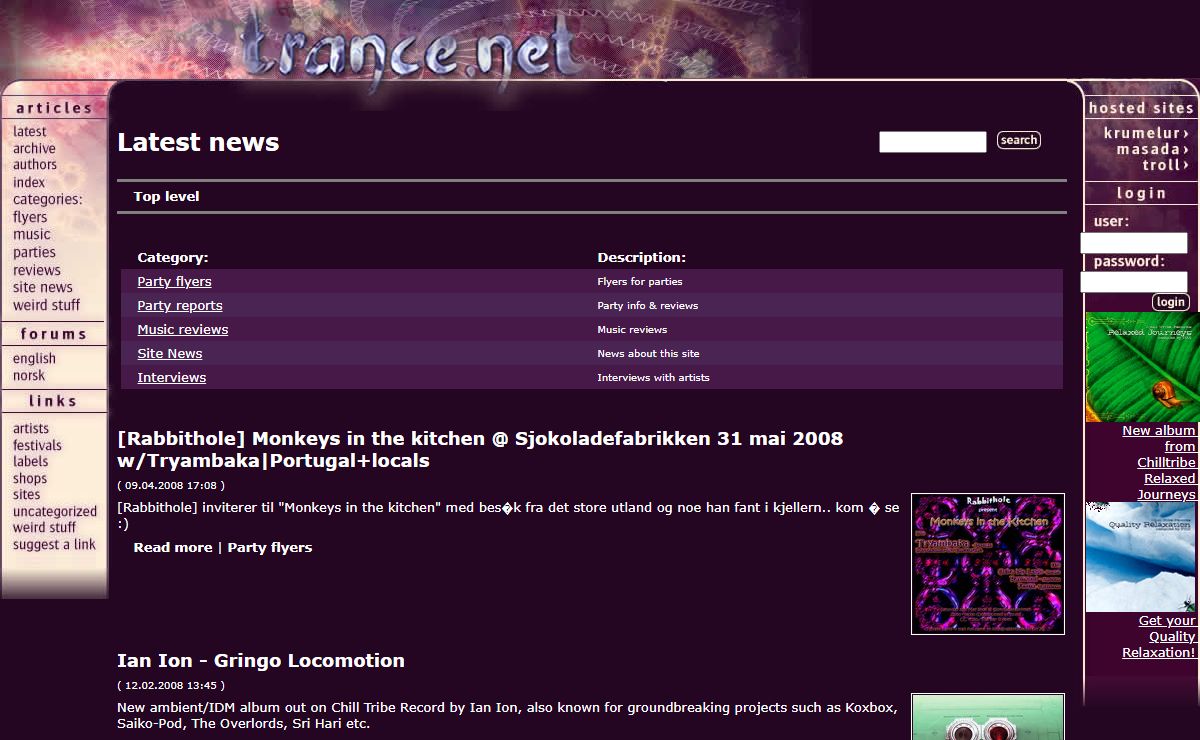
Task: Open shops links section
Action: point(30,478)
